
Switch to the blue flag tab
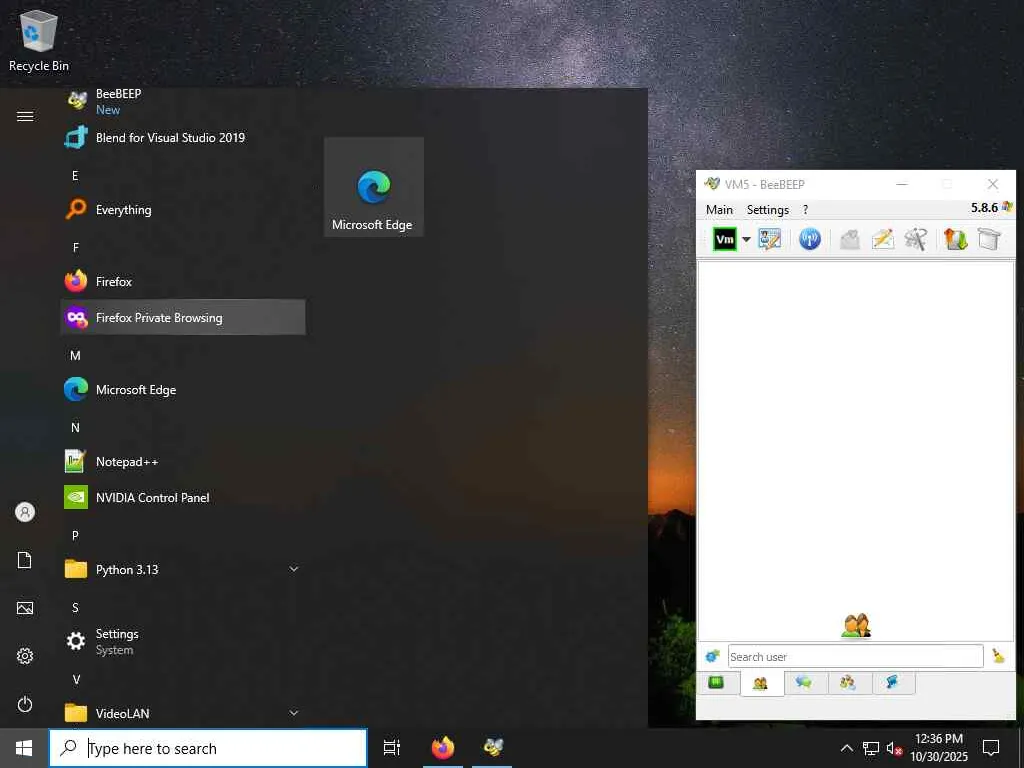pyautogui.click(x=891, y=683)
